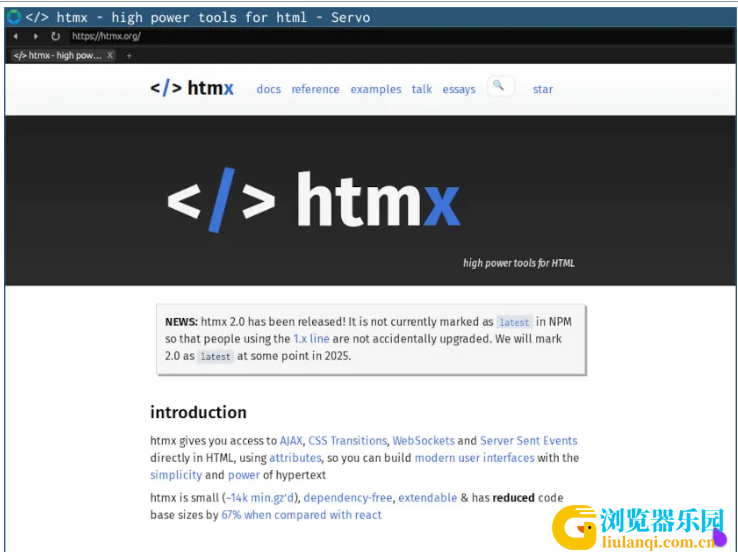Click the Servo logo in the title bar
Viewport: 738px width, 552px height.
(14, 17)
